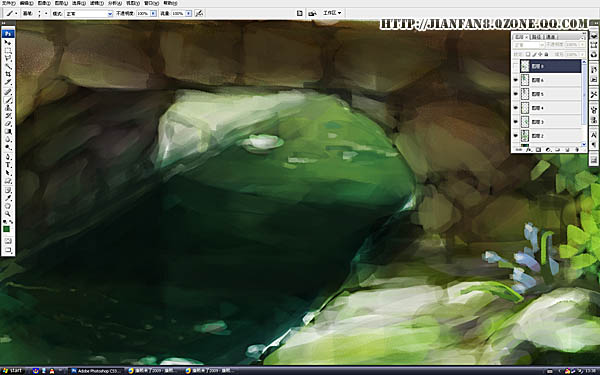This screenshot has width=600, height=375.
Task: Open the 文件(F) menu
Action: point(8,3)
